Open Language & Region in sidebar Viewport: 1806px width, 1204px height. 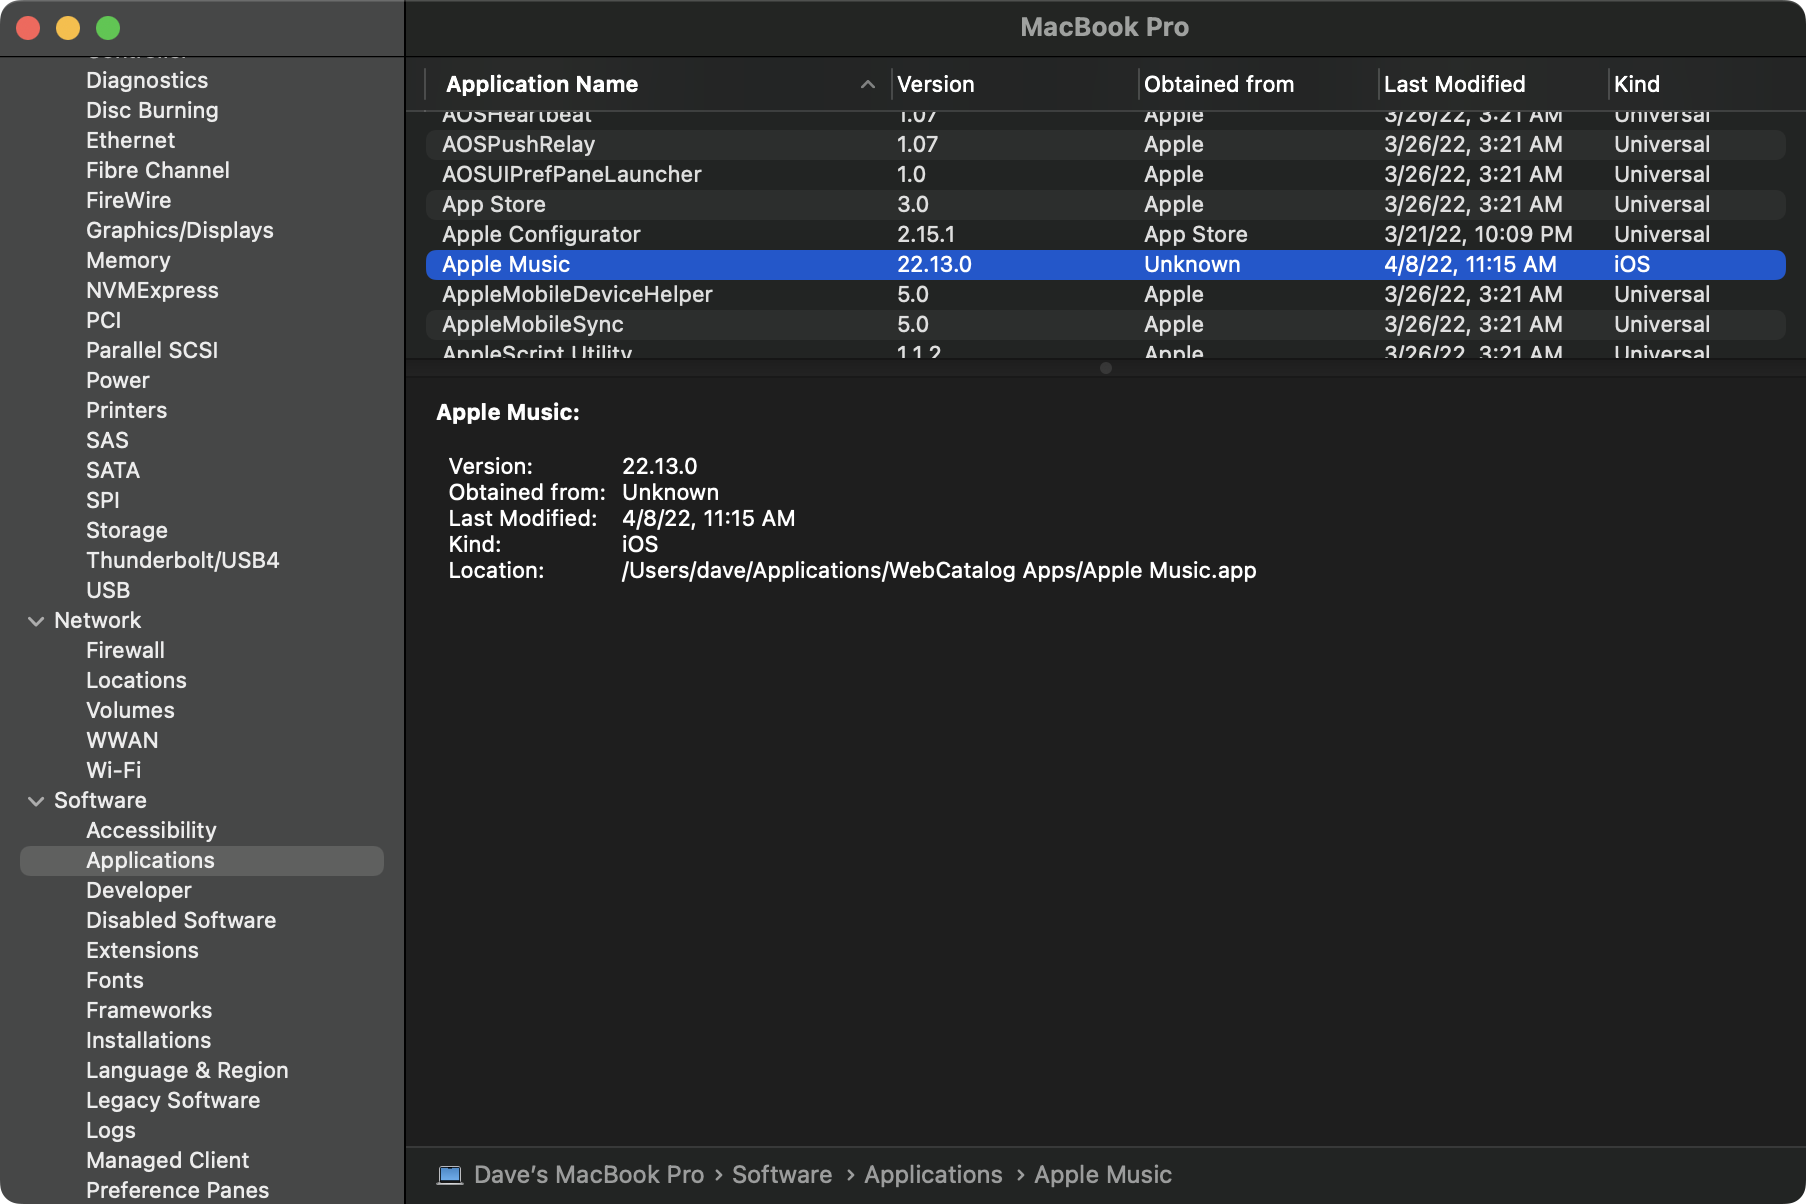[187, 1070]
